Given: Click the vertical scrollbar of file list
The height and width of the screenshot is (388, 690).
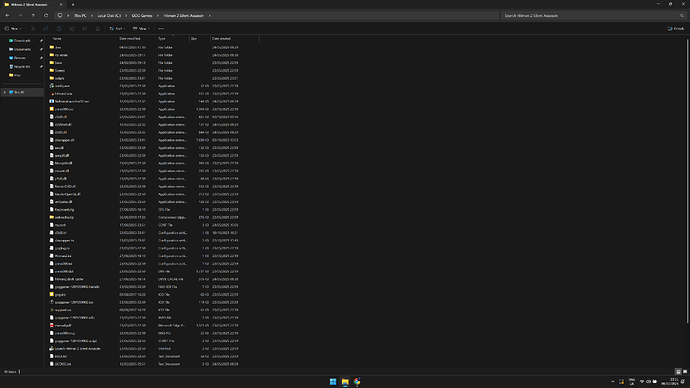Looking at the screenshot, I should coord(687,181).
